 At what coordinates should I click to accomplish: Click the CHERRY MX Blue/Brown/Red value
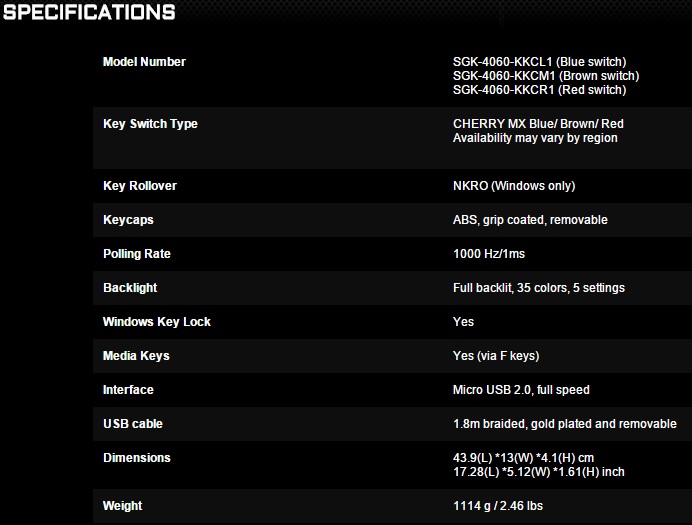coord(538,124)
